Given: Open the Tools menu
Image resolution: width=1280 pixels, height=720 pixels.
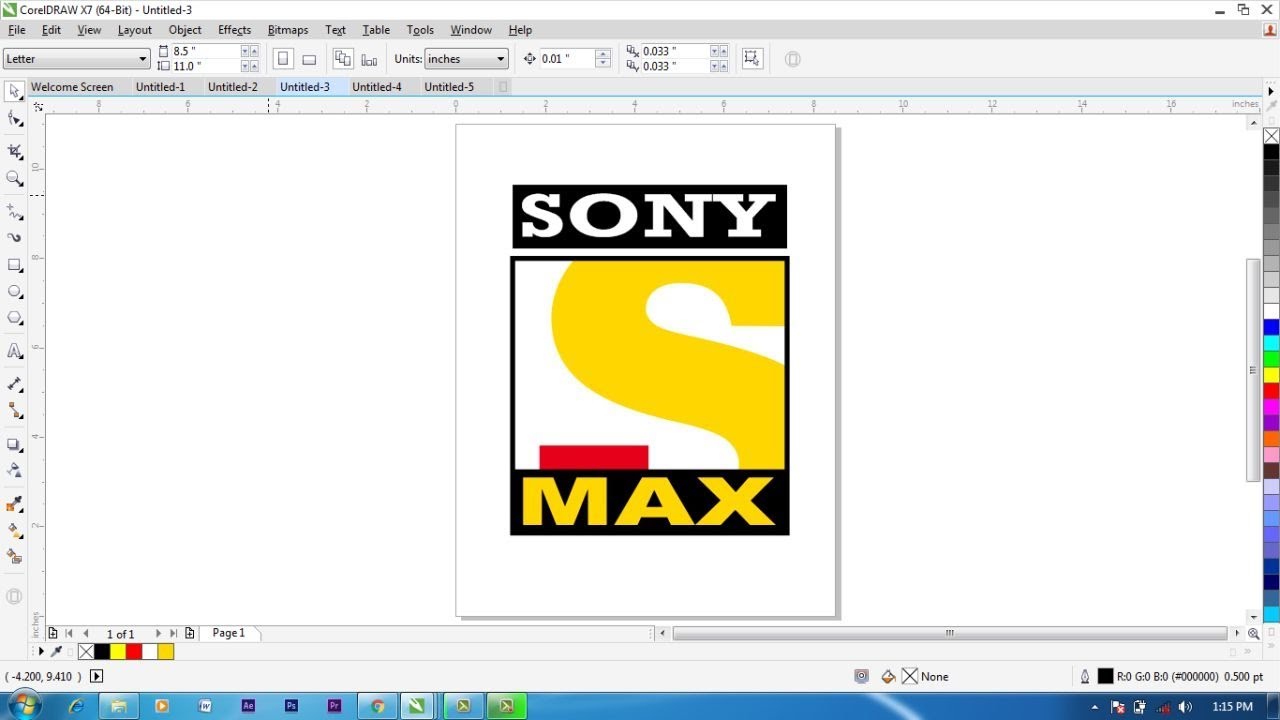Looking at the screenshot, I should click(420, 30).
